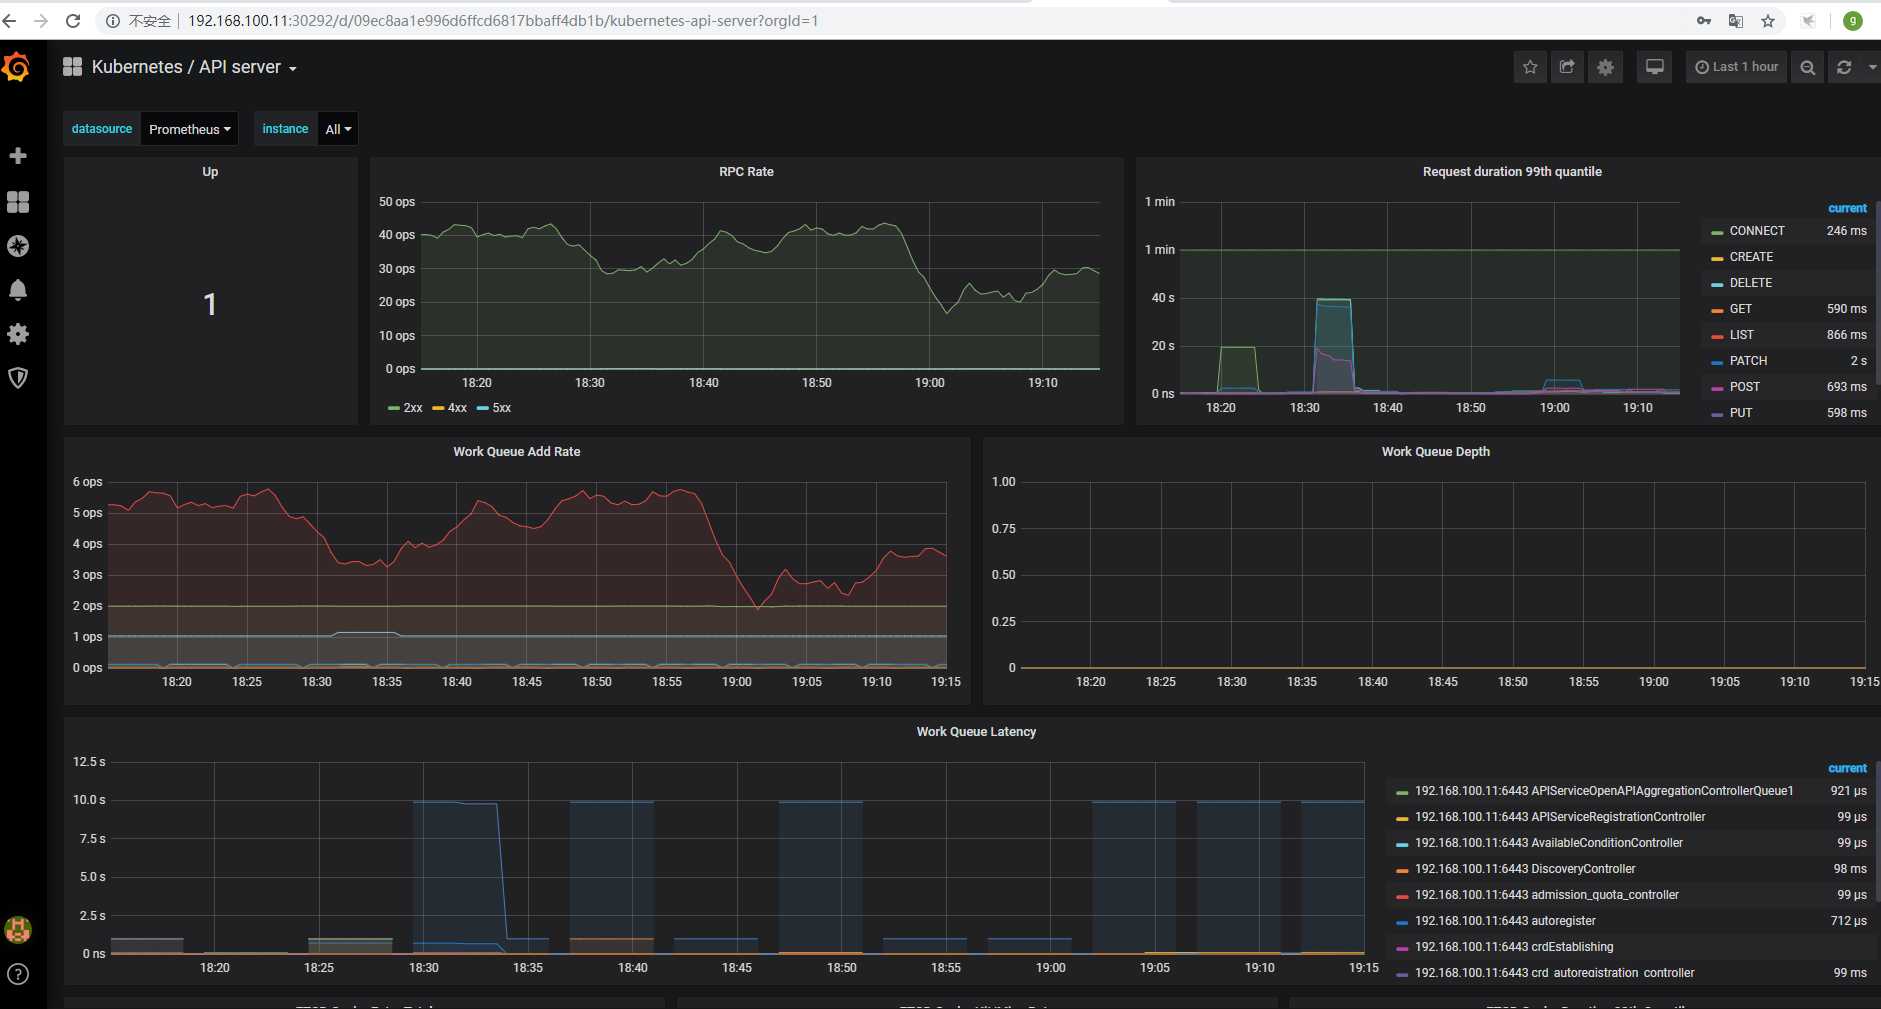Star this dashboard as favorite
Image resolution: width=1881 pixels, height=1009 pixels.
click(x=1530, y=67)
